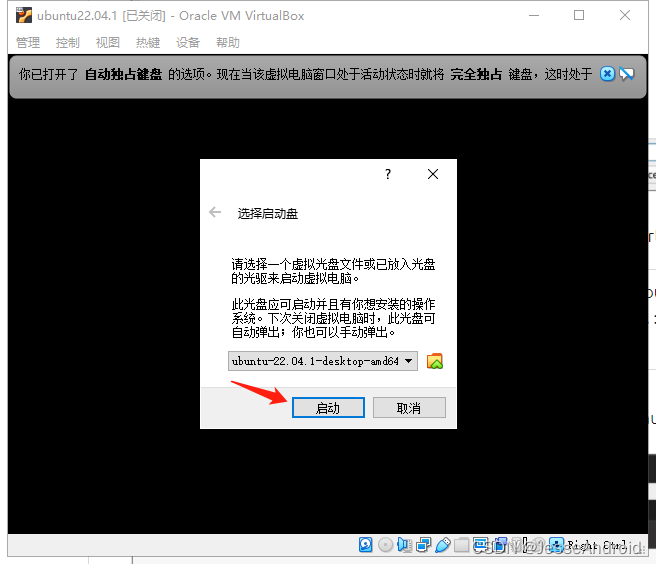Open the 设备 menu
This screenshot has height=564, width=656.
(x=188, y=42)
